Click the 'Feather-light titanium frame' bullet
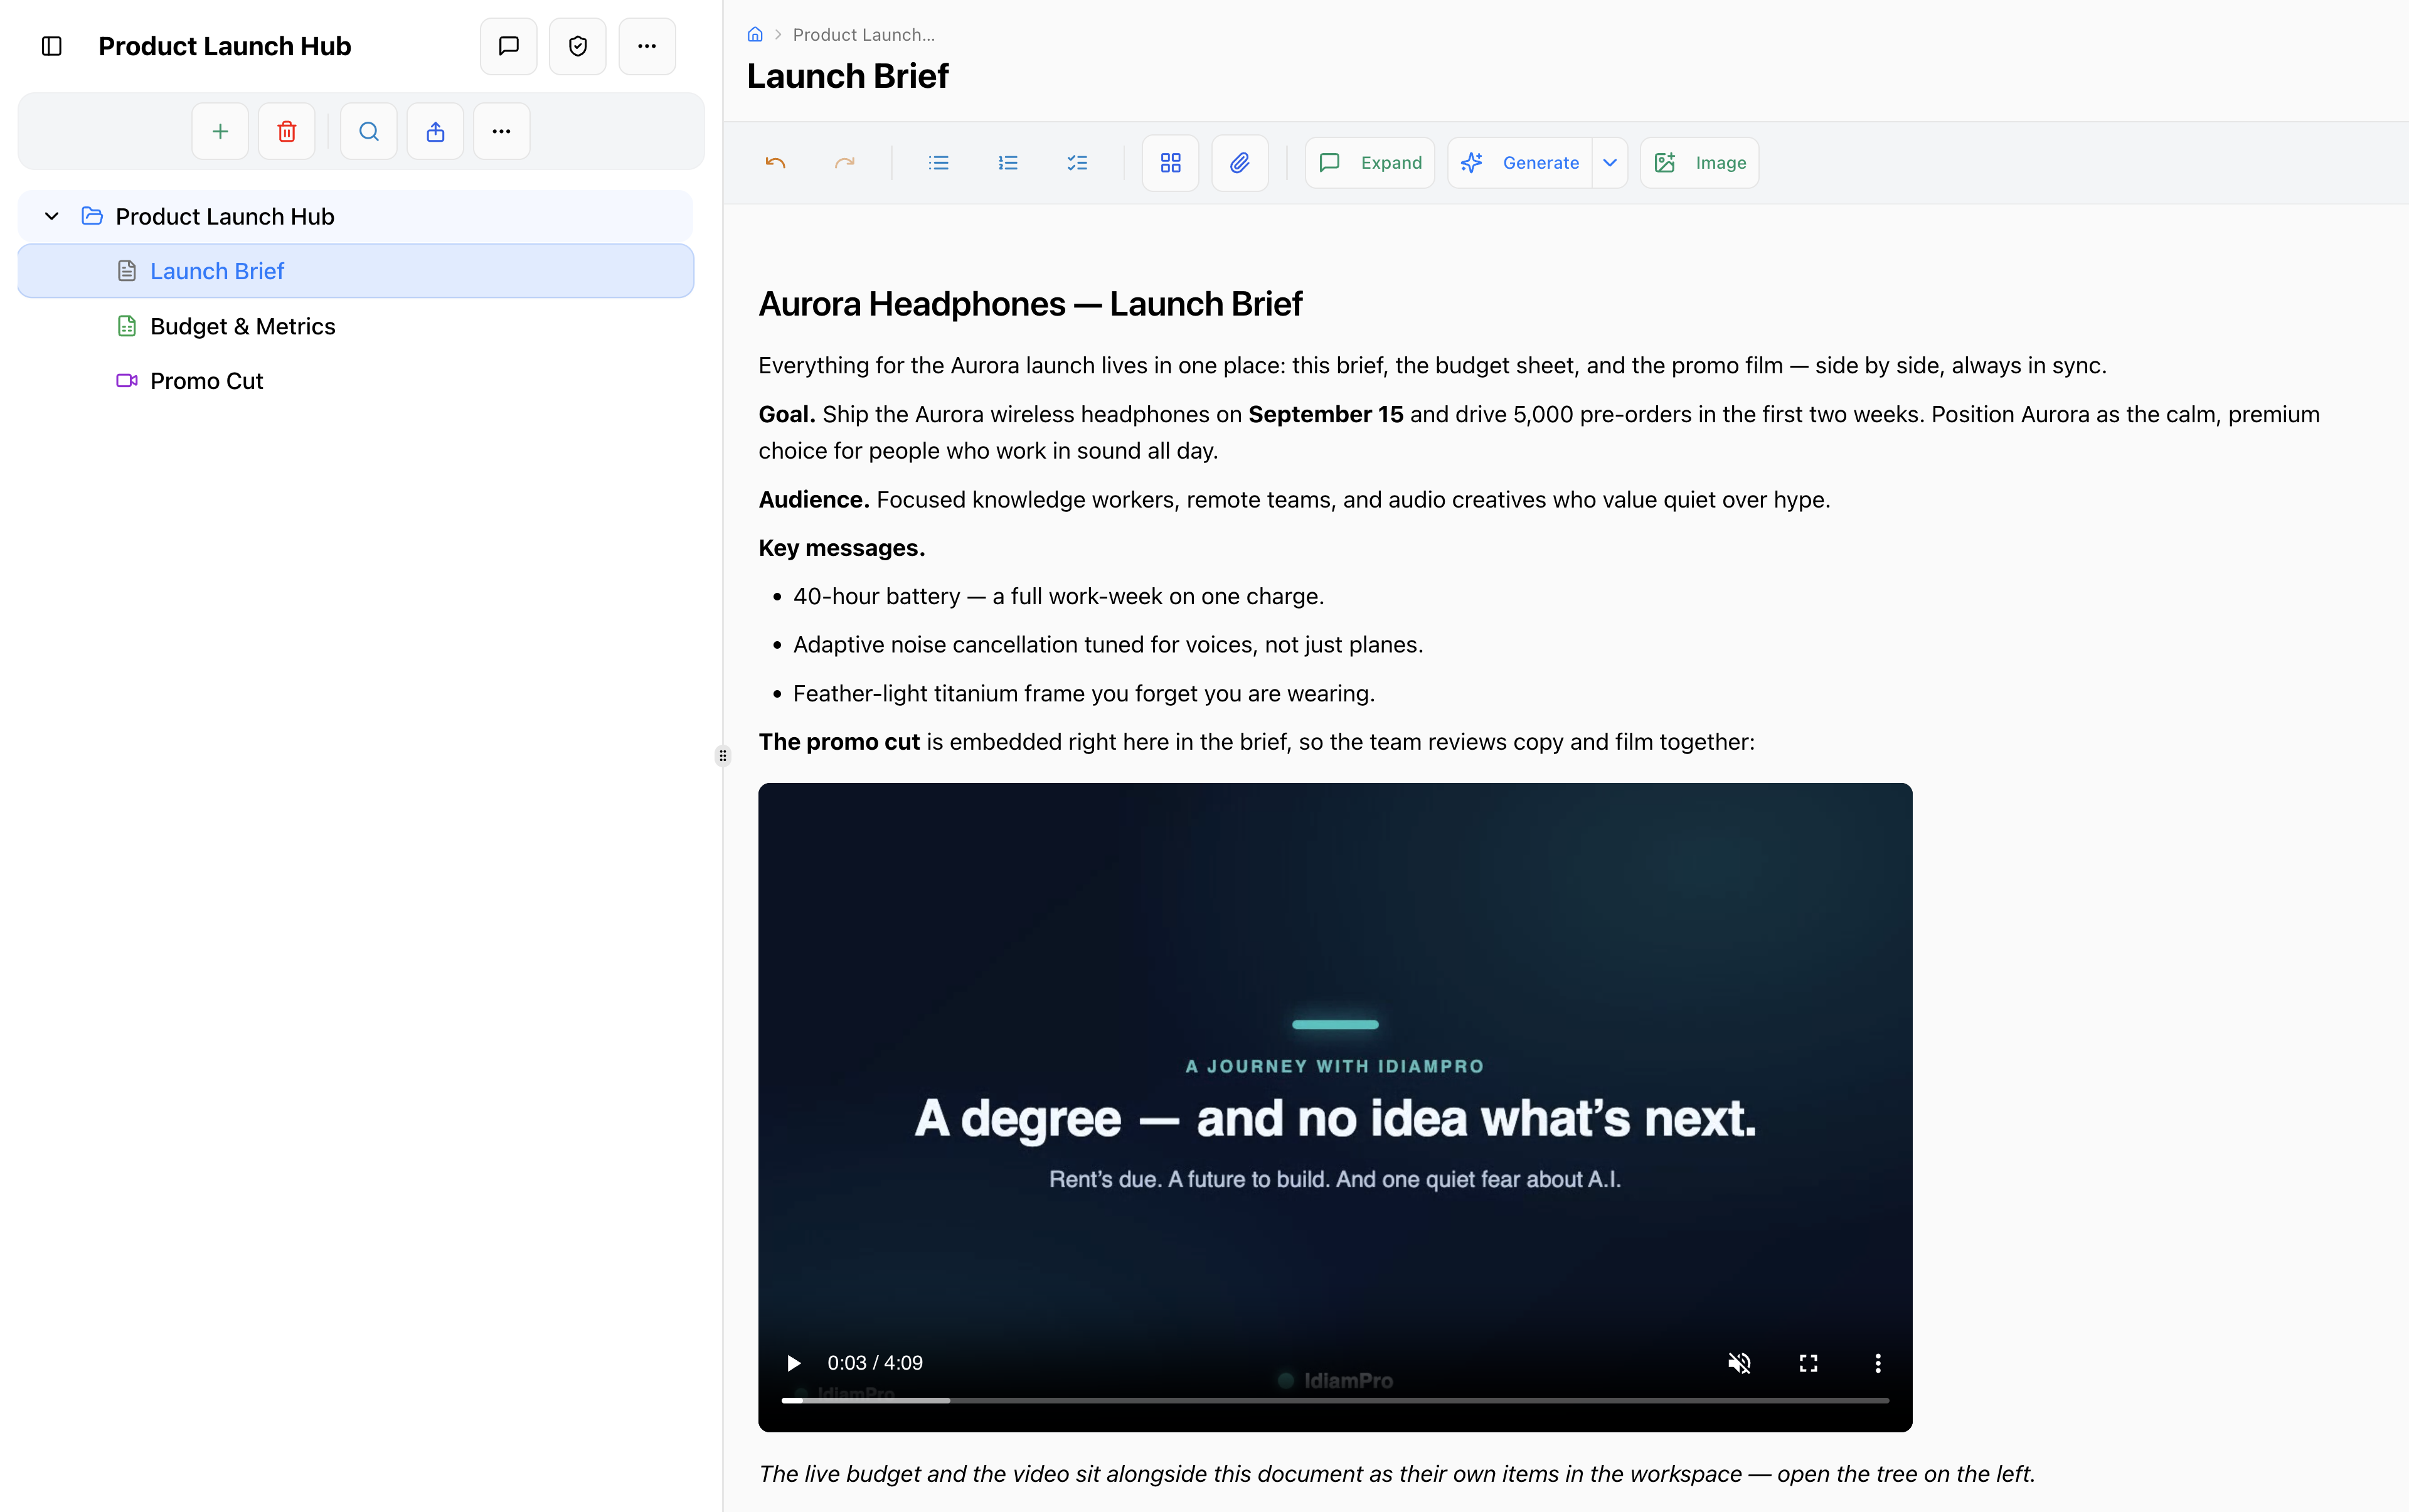Viewport: 2409px width, 1512px height. [x=1084, y=694]
